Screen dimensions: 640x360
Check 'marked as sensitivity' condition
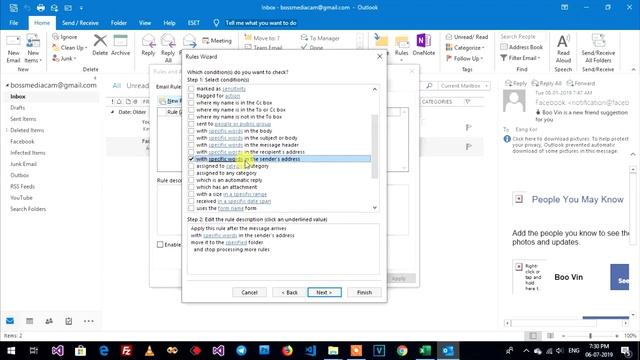[x=191, y=89]
